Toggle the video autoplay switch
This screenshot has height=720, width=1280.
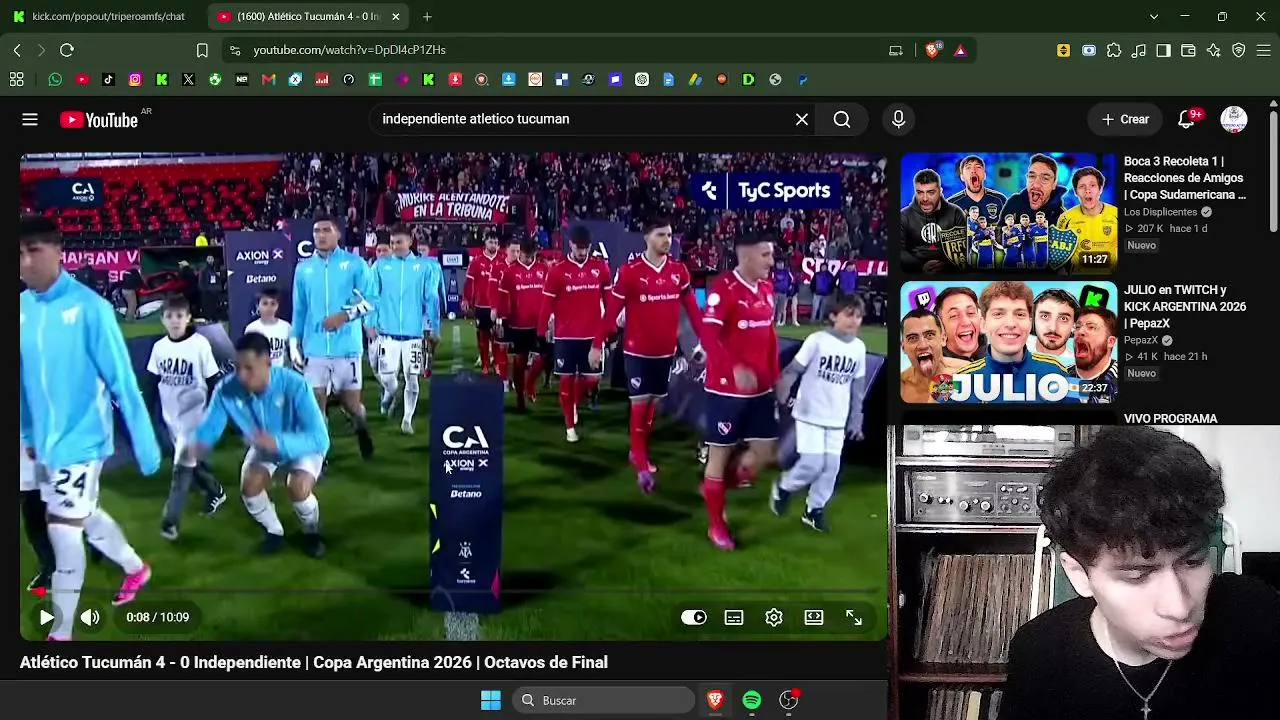tap(694, 617)
